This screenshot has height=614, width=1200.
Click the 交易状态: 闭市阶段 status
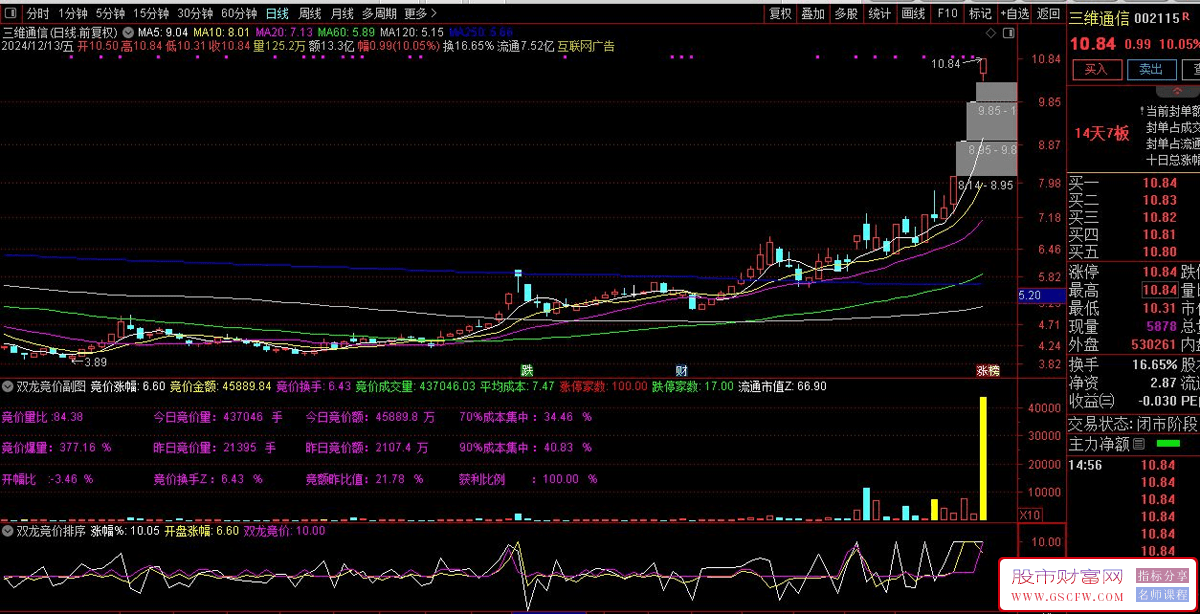tap(1133, 423)
